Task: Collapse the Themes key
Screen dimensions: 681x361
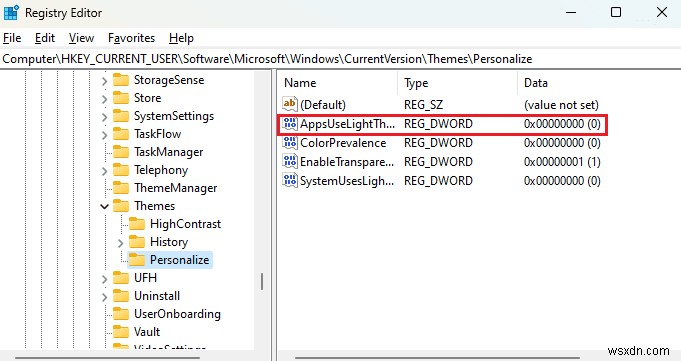Action: point(104,206)
